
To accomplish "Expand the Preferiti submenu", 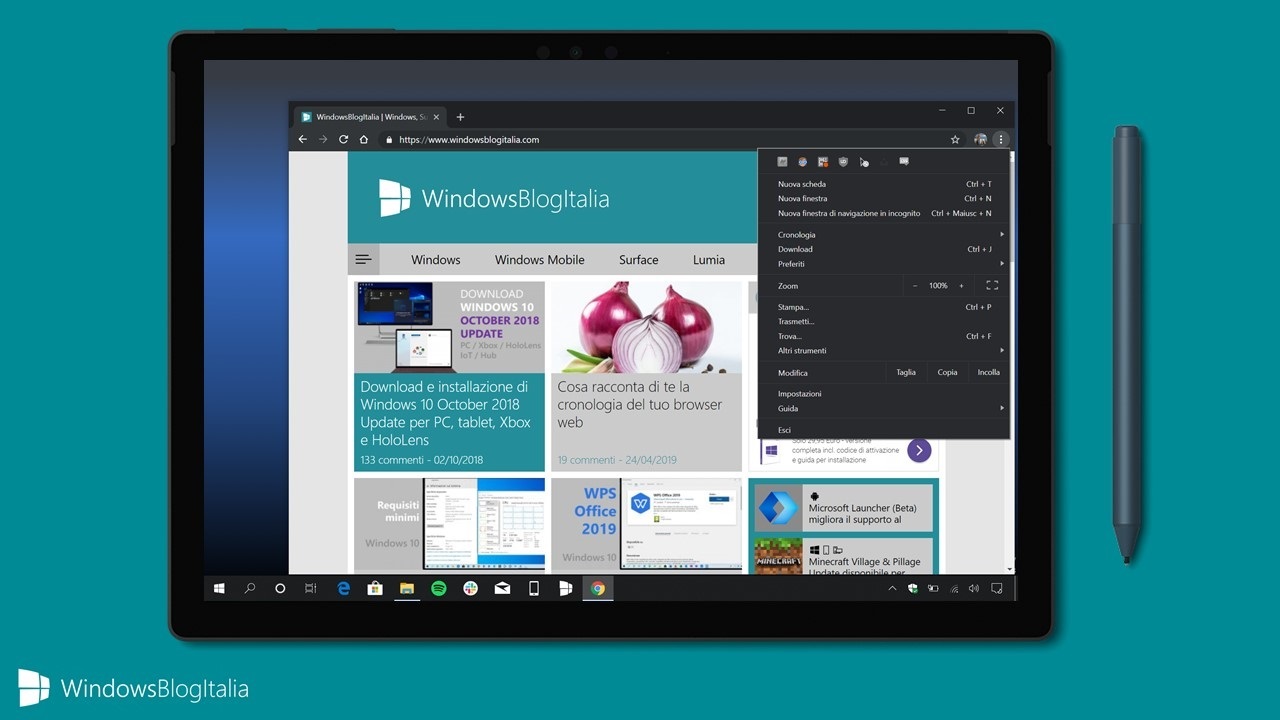I will click(884, 264).
